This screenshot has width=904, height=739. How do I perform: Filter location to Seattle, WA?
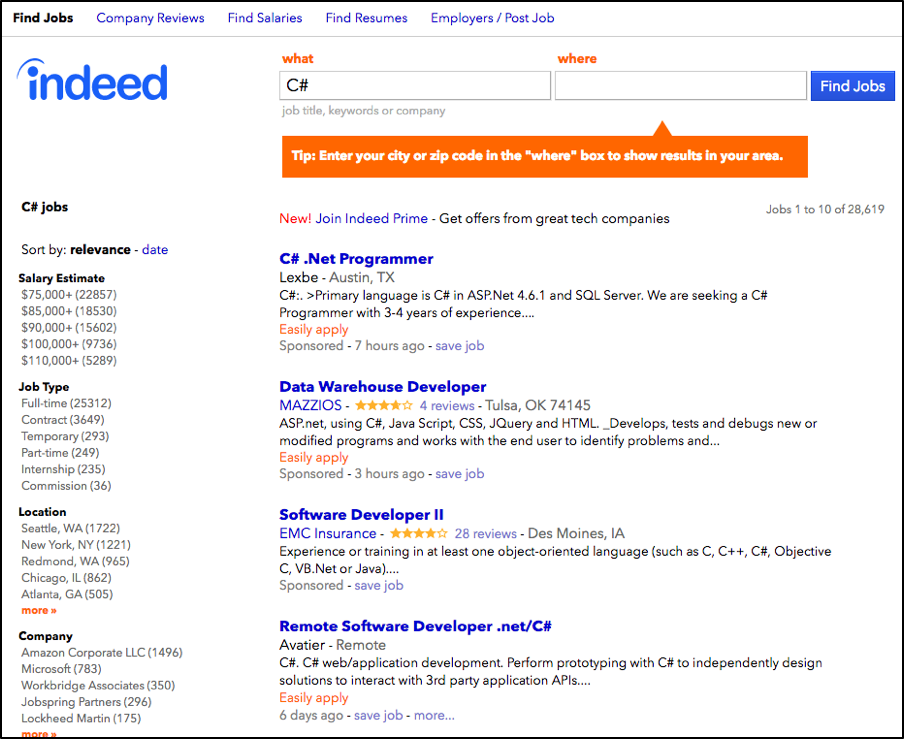click(70, 529)
